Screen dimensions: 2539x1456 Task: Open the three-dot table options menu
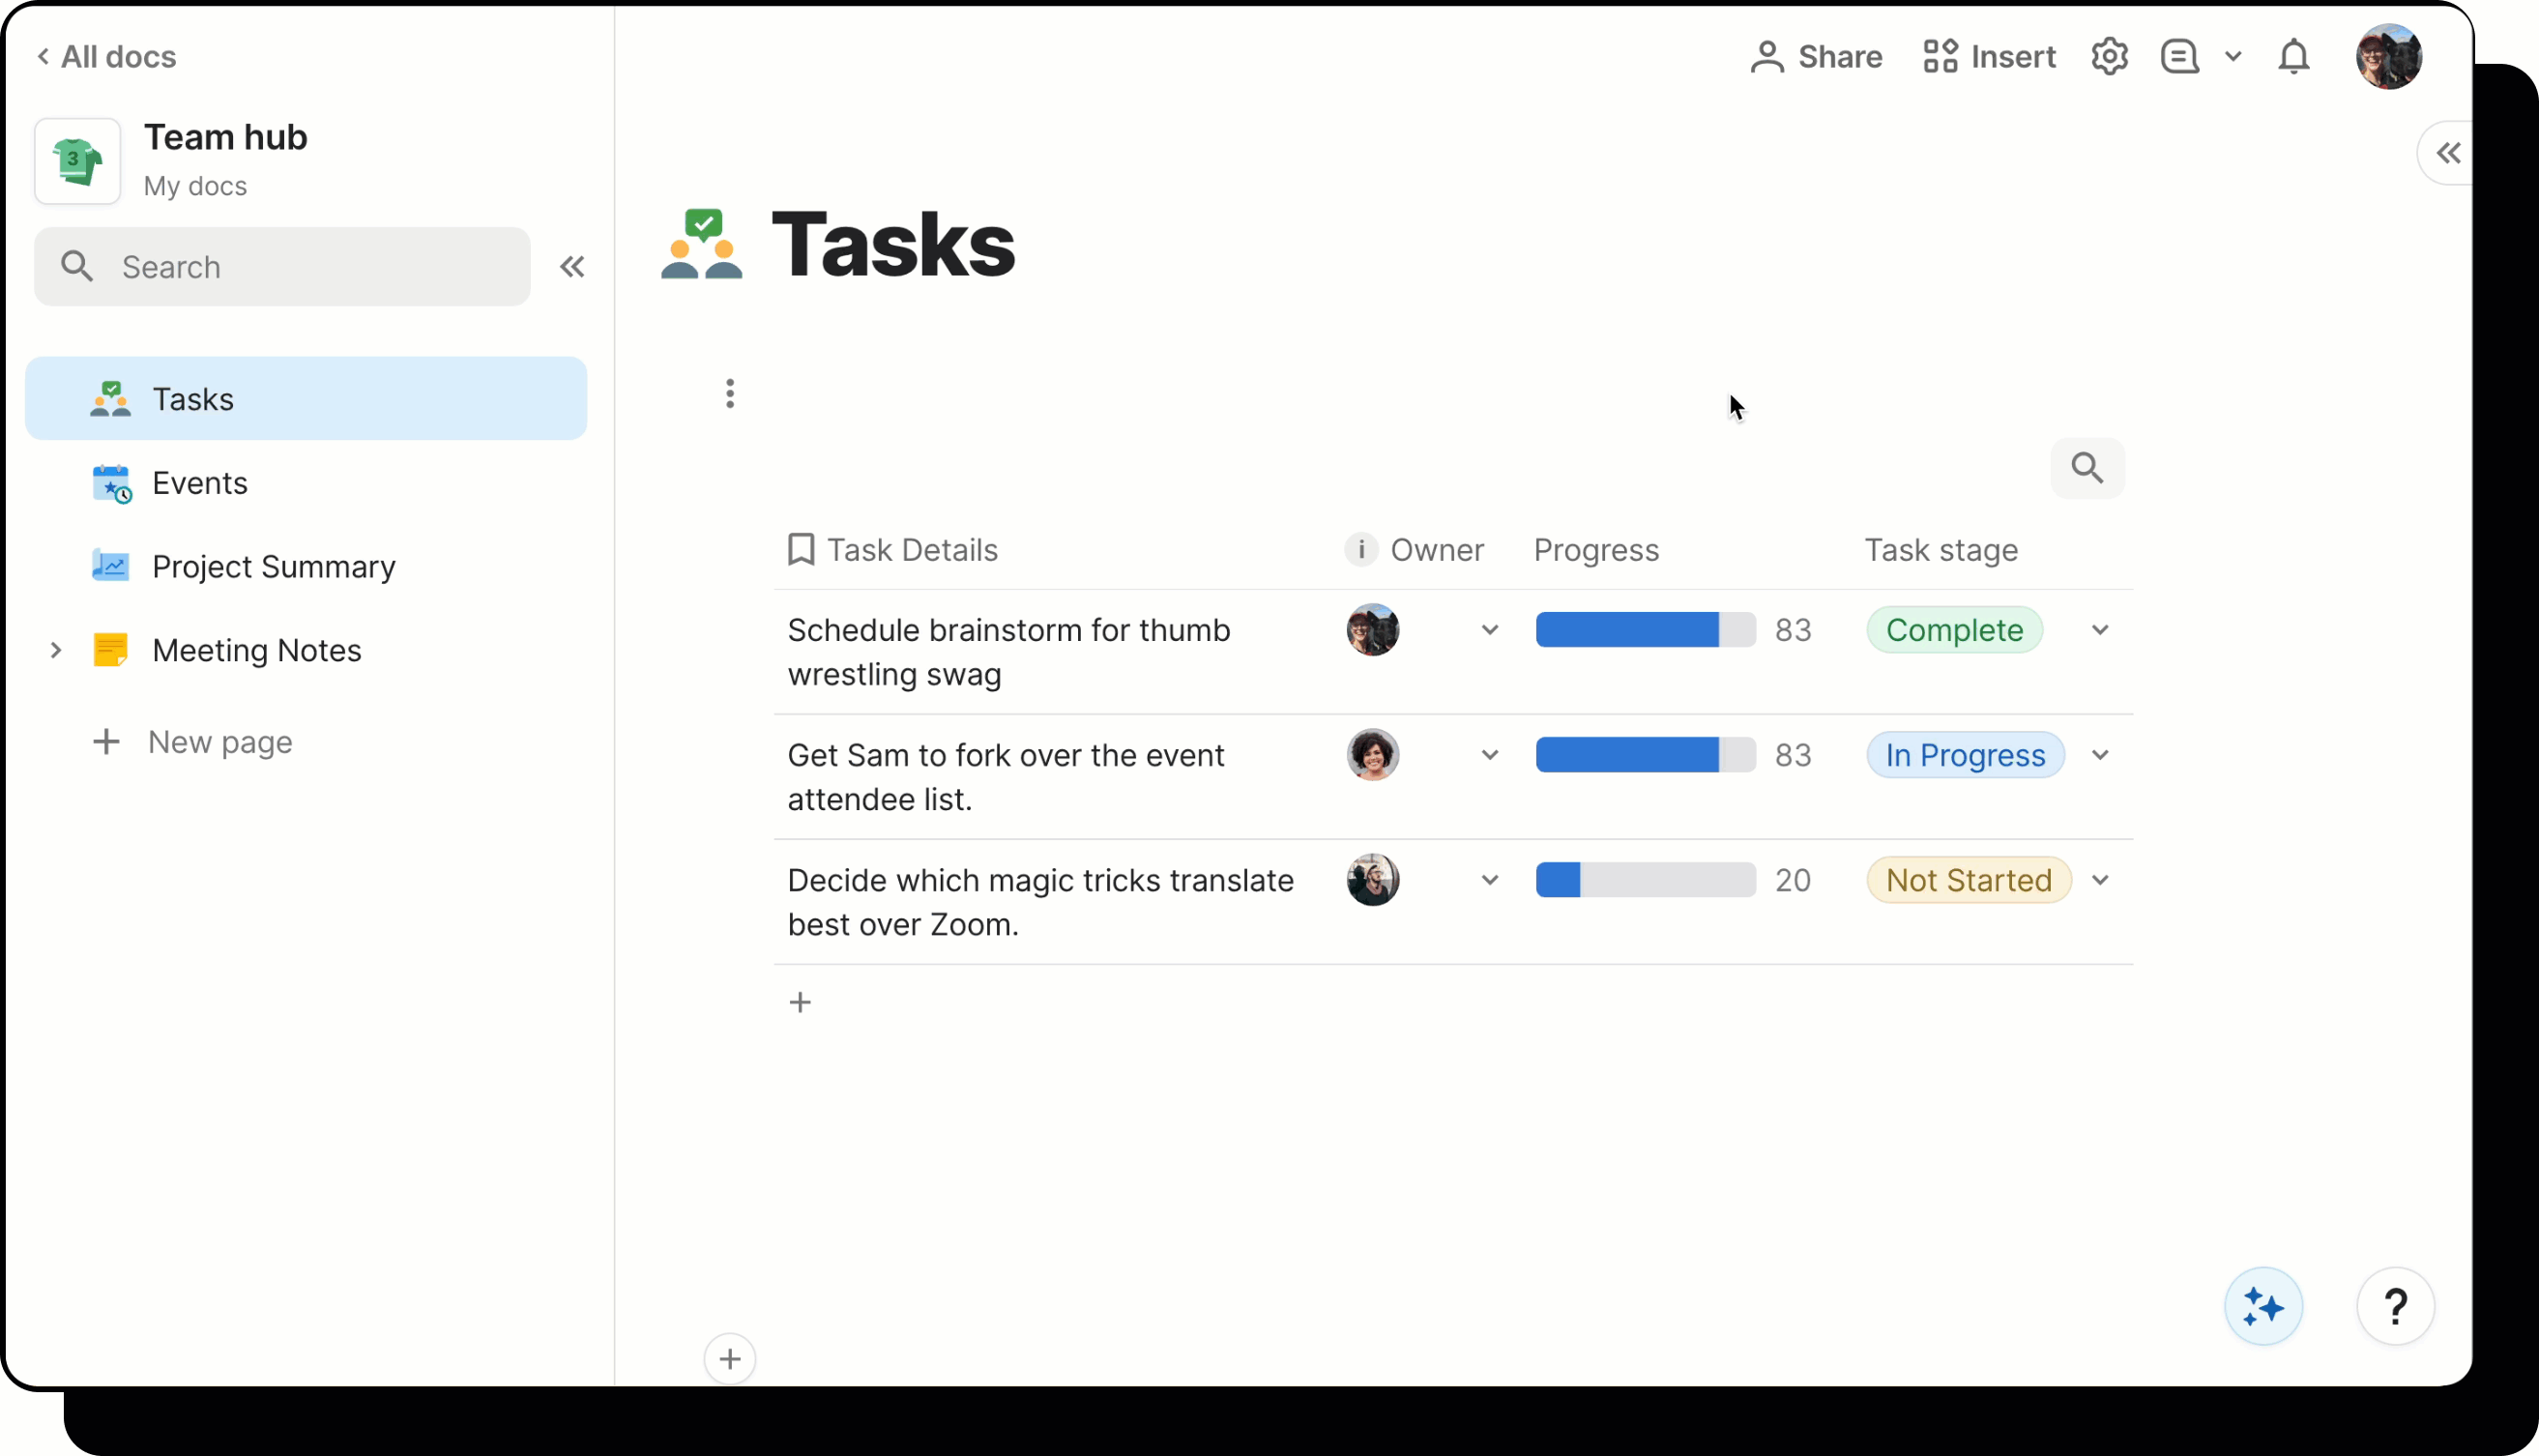pos(730,394)
